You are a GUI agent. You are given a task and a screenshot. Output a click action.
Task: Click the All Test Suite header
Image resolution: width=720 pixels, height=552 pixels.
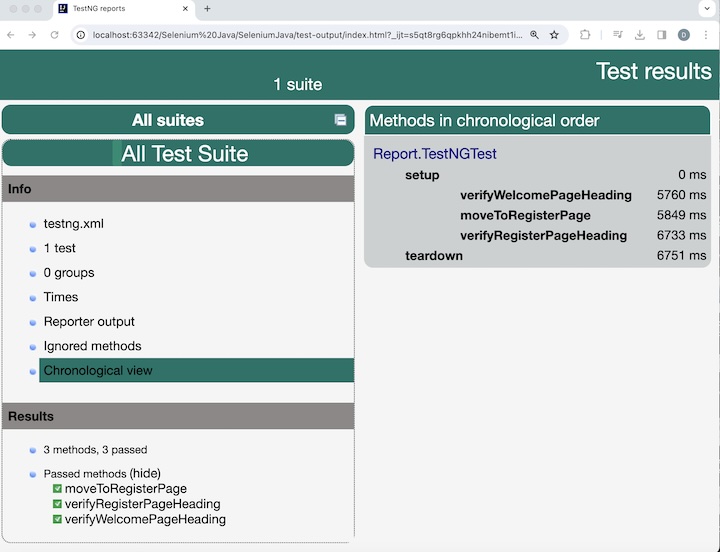178,153
